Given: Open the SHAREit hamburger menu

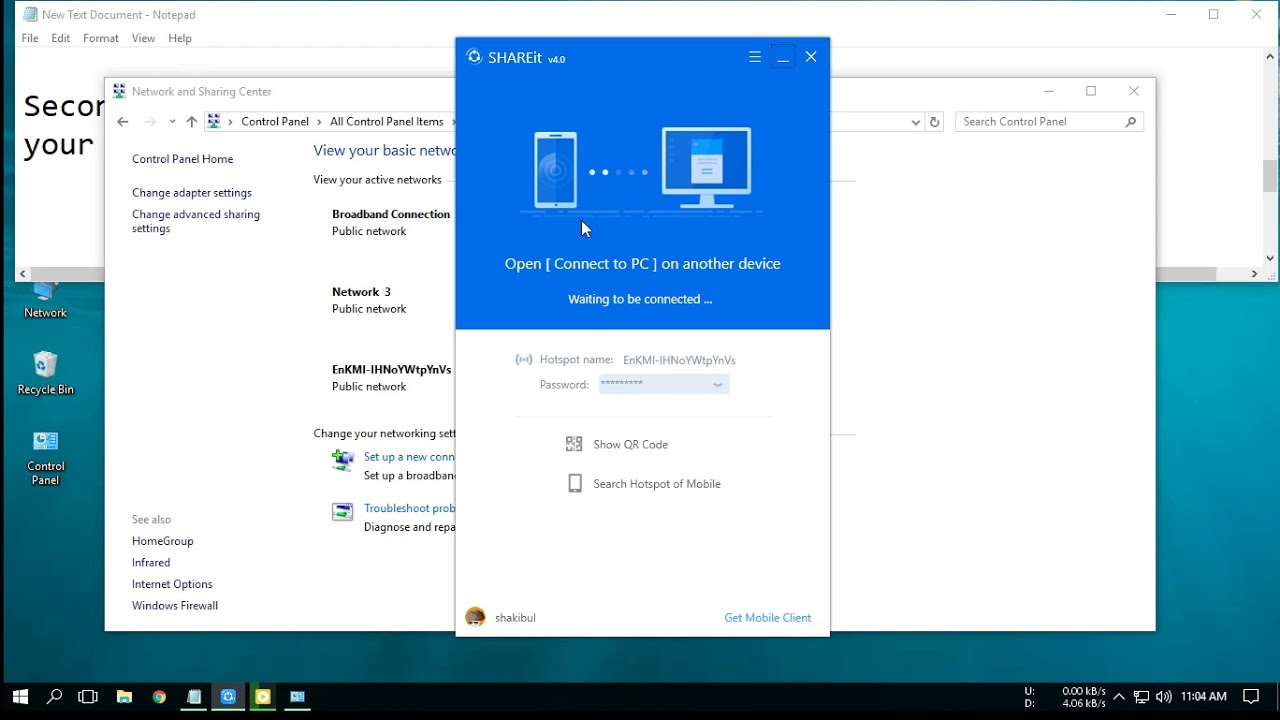Looking at the screenshot, I should tap(755, 57).
